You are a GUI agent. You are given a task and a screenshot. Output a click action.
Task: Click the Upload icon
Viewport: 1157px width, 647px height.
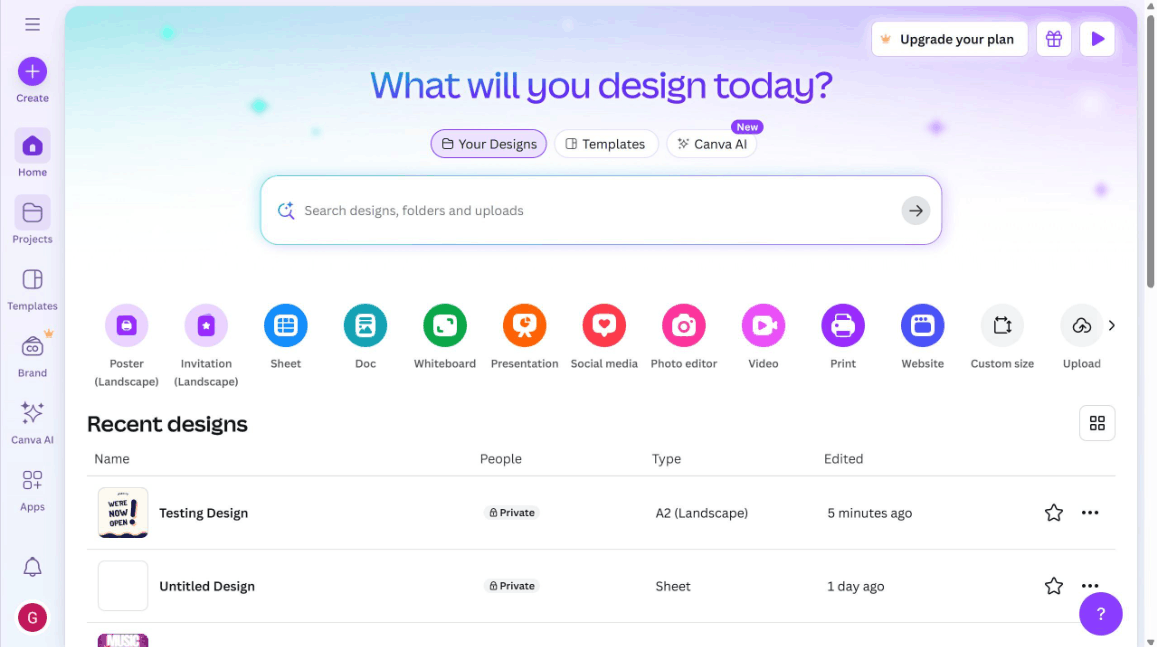click(x=1082, y=325)
